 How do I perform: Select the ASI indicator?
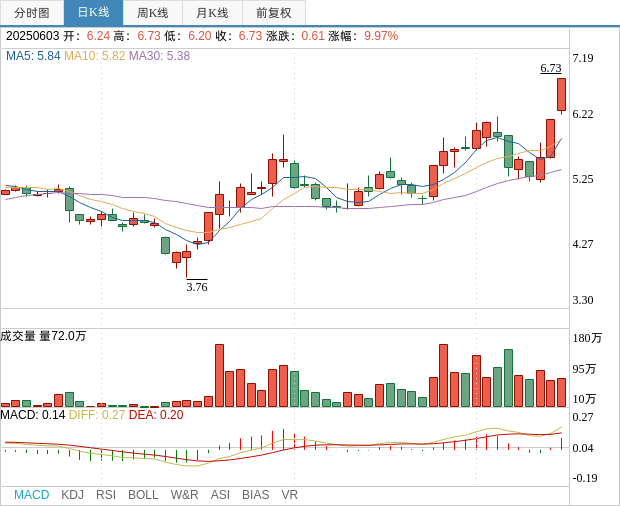tap(220, 495)
